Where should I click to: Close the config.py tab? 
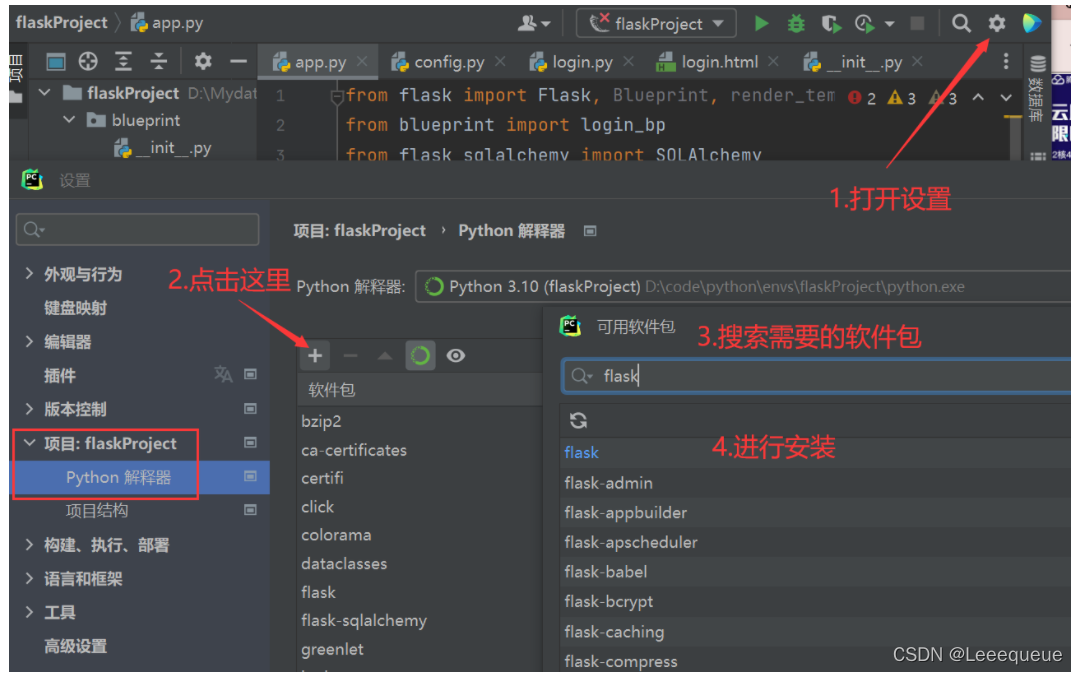(500, 62)
